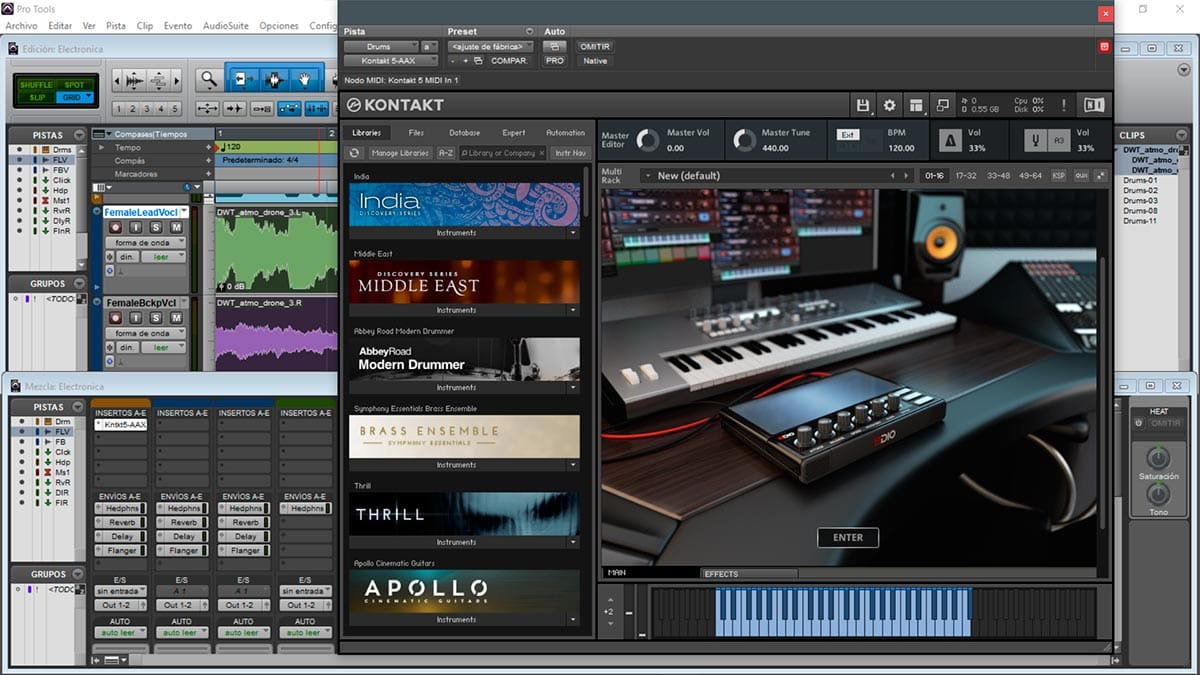
Task: Open Kontakt's save/load disk icon
Action: pyautogui.click(x=863, y=105)
